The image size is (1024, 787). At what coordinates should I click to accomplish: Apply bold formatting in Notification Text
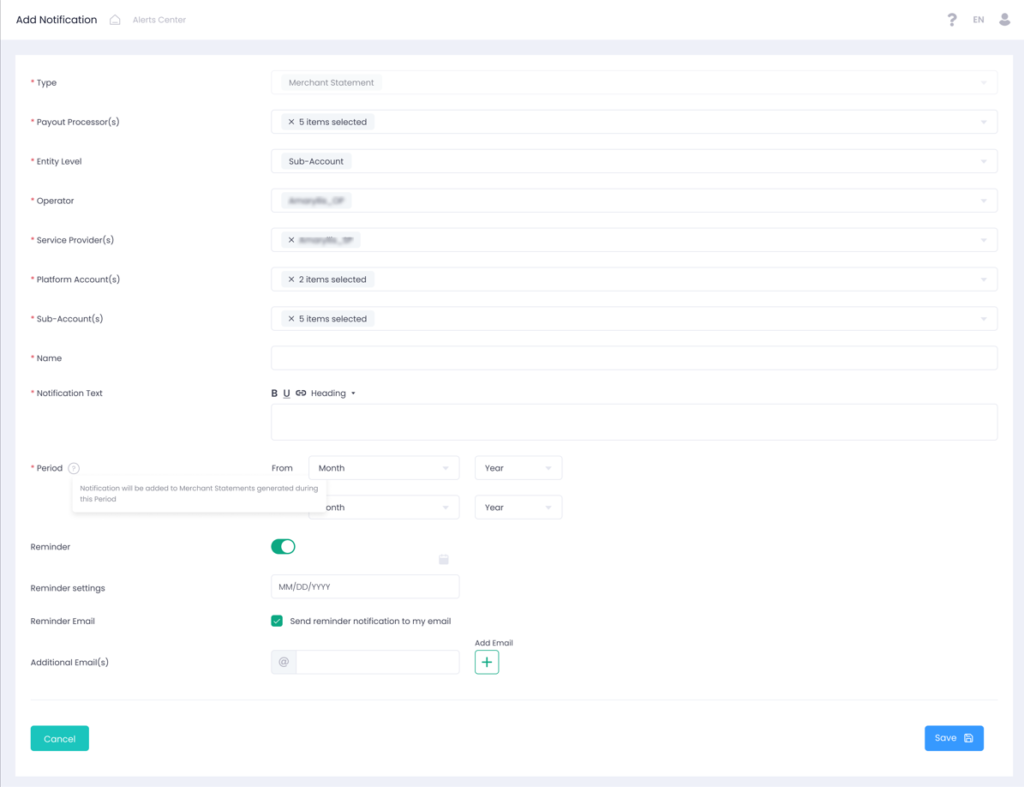[x=275, y=394]
